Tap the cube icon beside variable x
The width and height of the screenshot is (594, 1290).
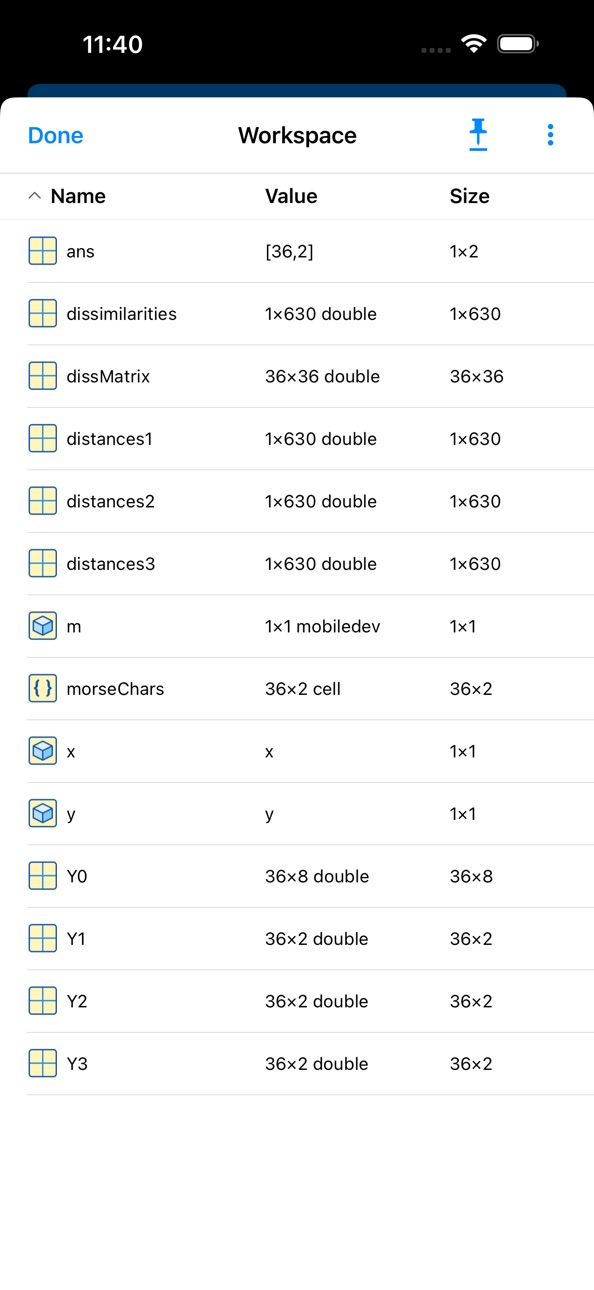(x=42, y=751)
